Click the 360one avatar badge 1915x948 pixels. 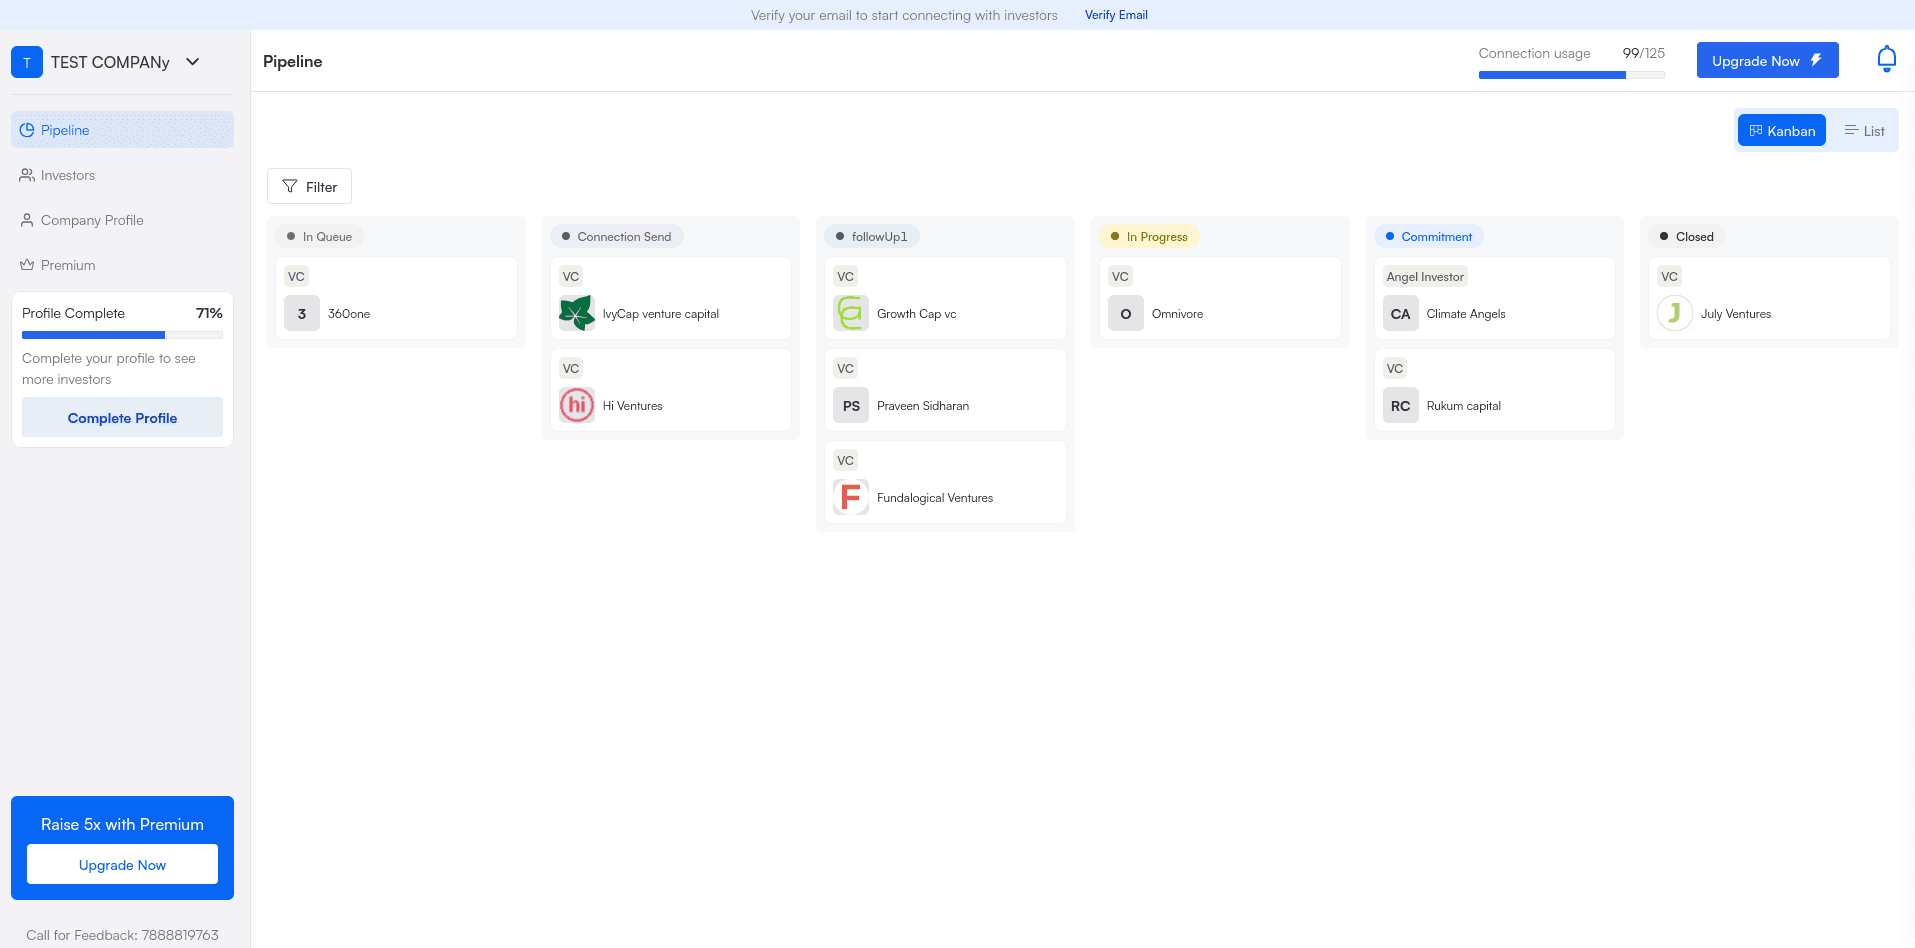coord(302,313)
